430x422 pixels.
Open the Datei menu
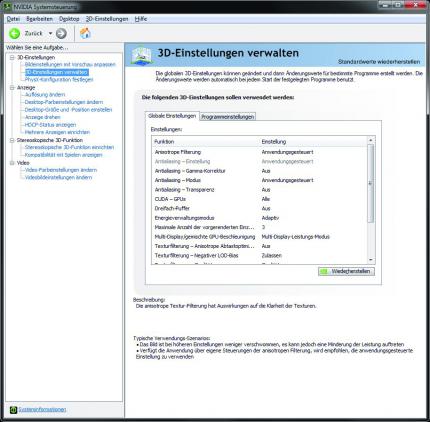[x=13, y=19]
